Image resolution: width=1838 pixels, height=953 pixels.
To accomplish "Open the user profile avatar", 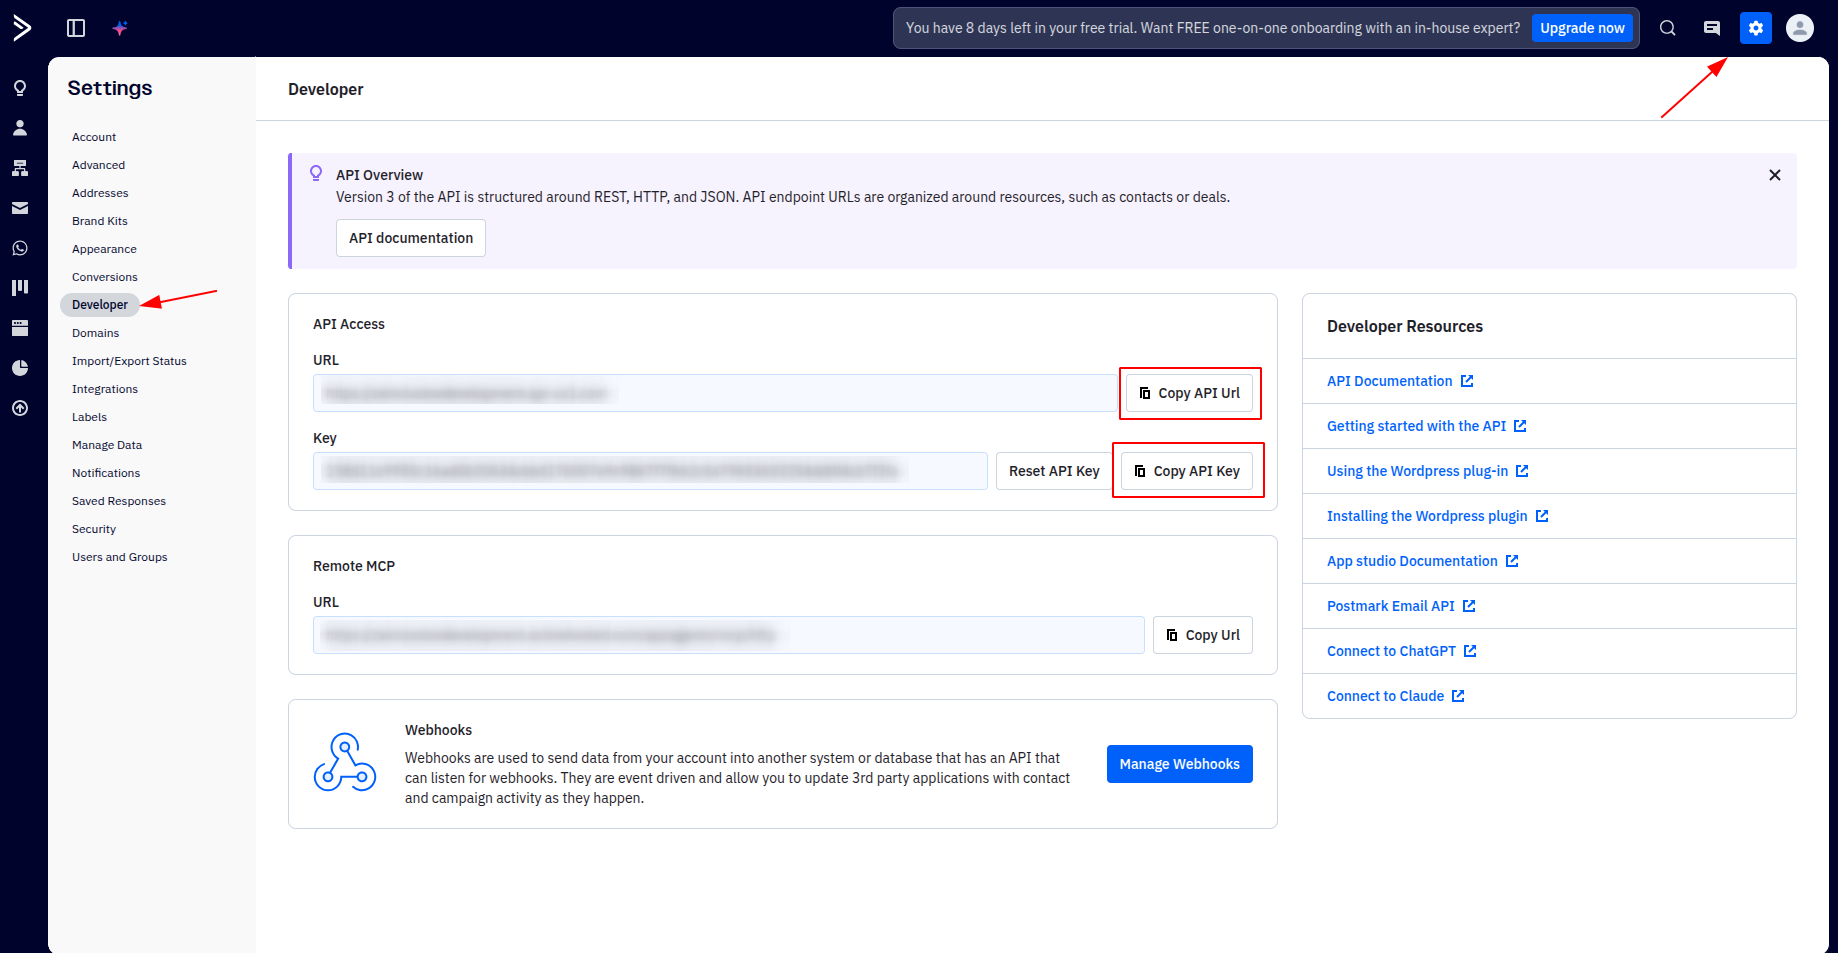I will pyautogui.click(x=1800, y=28).
